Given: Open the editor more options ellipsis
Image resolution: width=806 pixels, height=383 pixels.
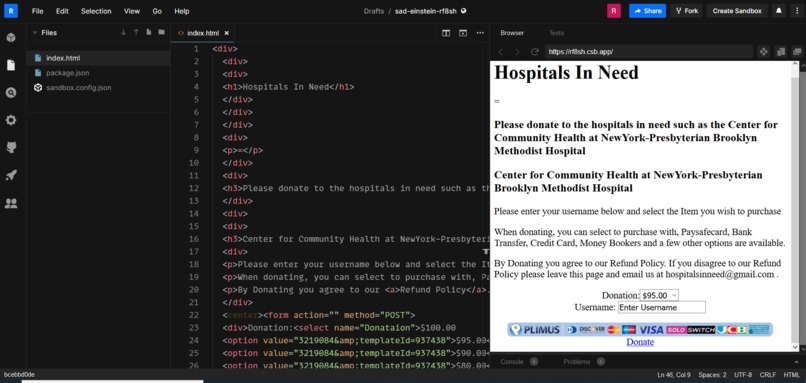Looking at the screenshot, I should (480, 33).
